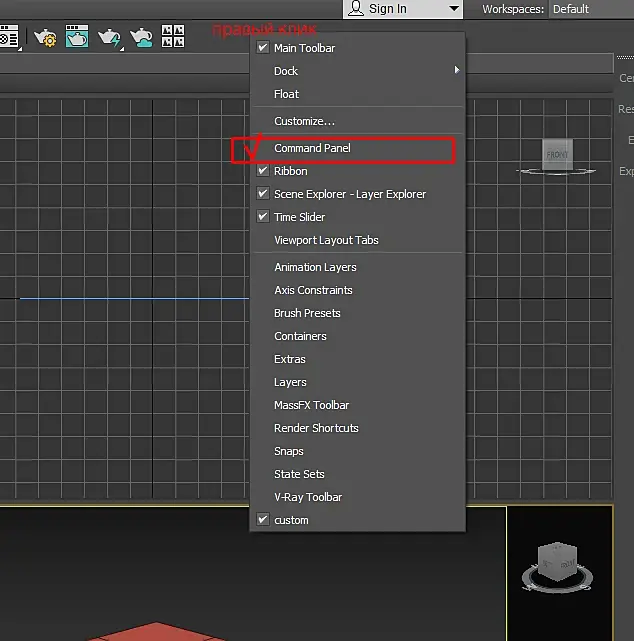634x641 pixels.
Task: Click the teapot with lightning bolt render icon
Action: pos(108,37)
